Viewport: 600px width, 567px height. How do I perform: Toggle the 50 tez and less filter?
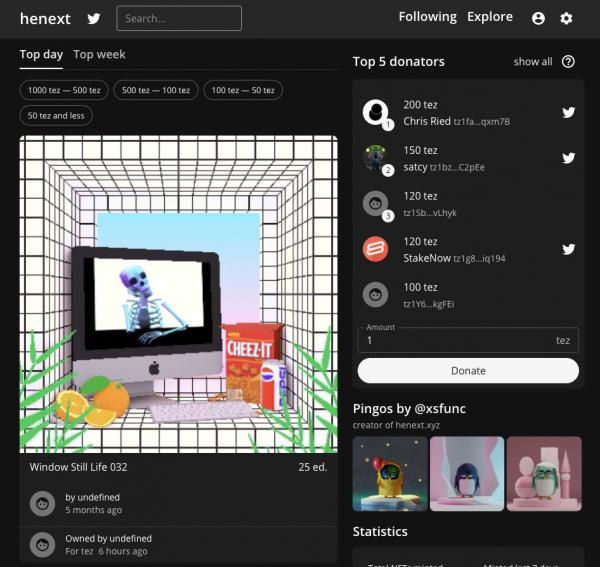coord(56,115)
